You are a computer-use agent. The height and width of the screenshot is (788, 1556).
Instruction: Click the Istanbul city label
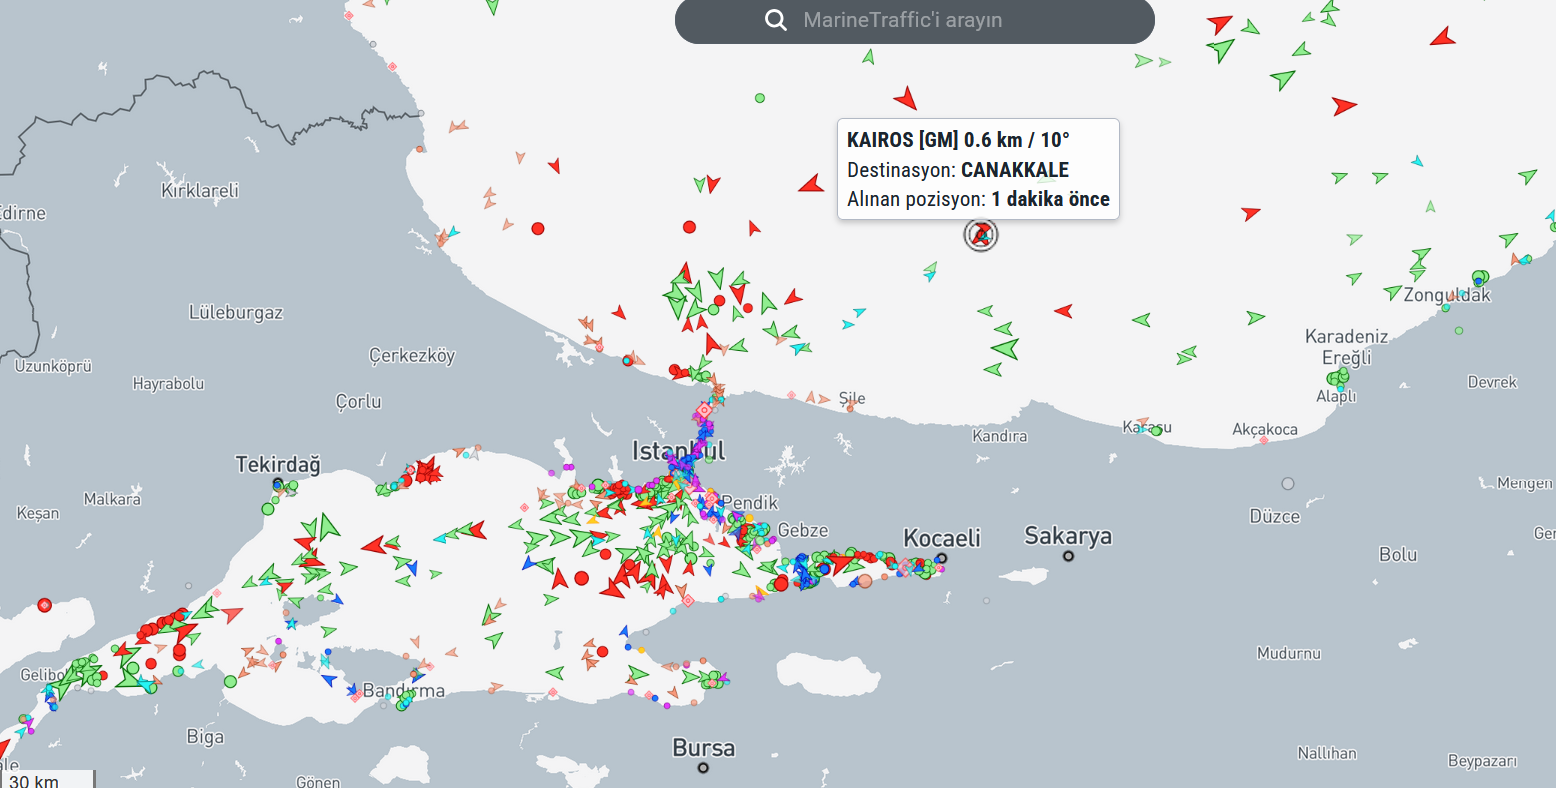(678, 451)
